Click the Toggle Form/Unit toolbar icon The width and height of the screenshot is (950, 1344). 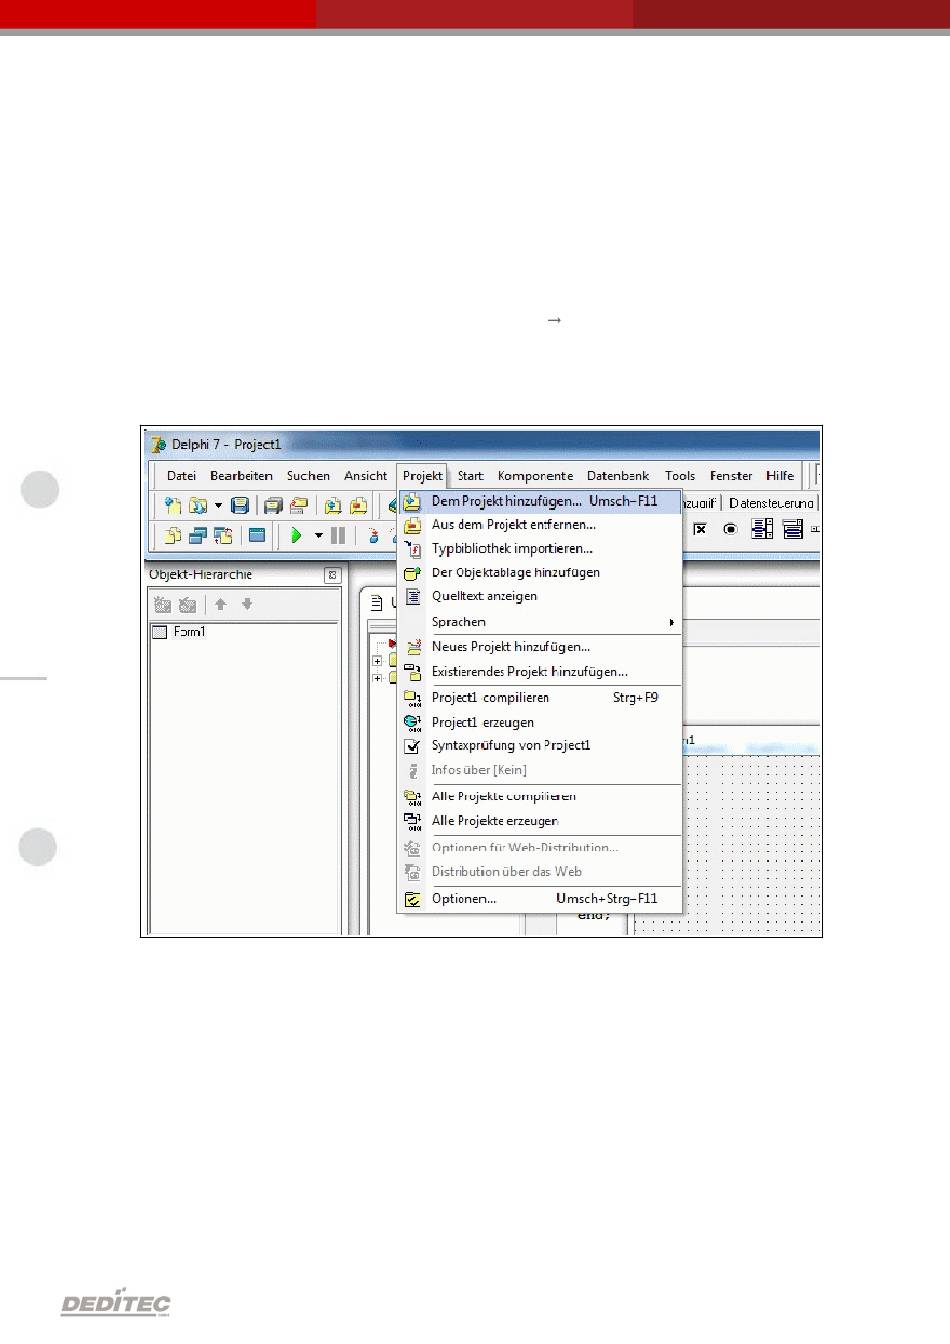tap(223, 535)
